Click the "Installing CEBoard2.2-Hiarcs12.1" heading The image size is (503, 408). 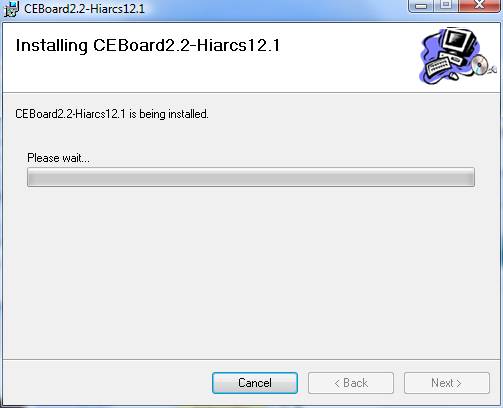tap(148, 45)
